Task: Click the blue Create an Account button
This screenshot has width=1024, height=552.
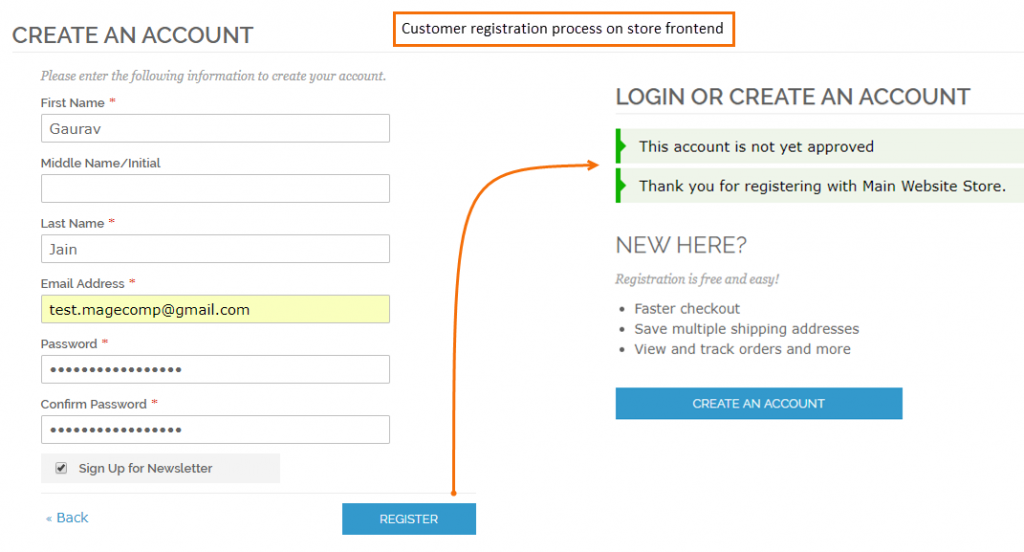Action: pos(758,404)
